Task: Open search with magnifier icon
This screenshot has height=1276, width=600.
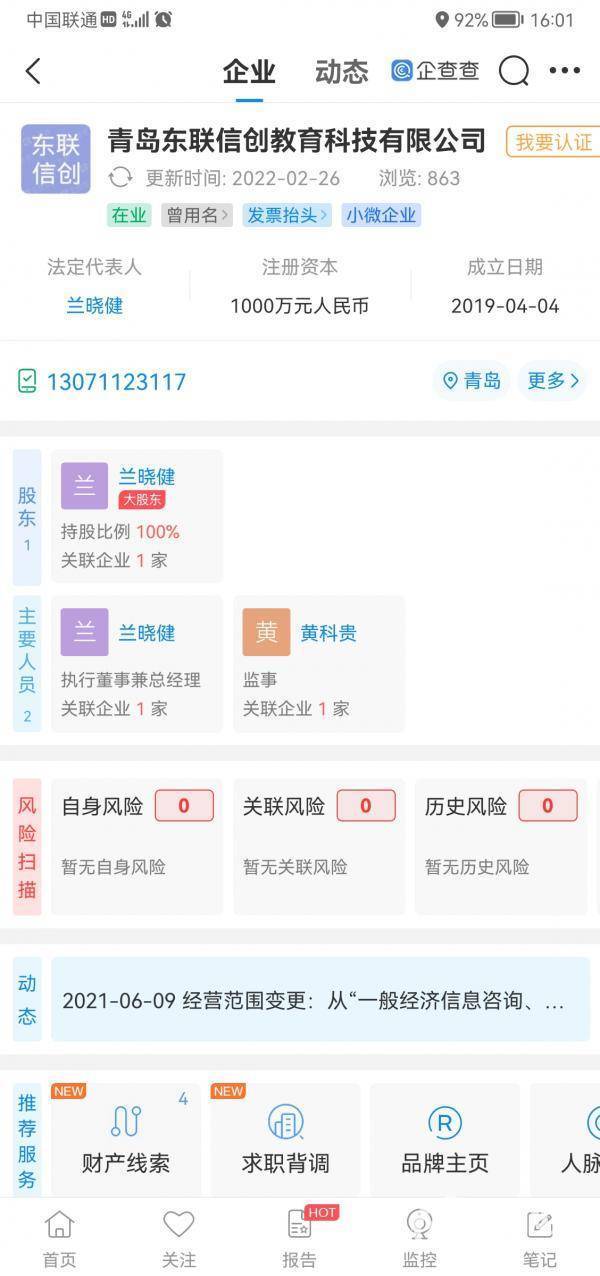Action: coord(513,71)
